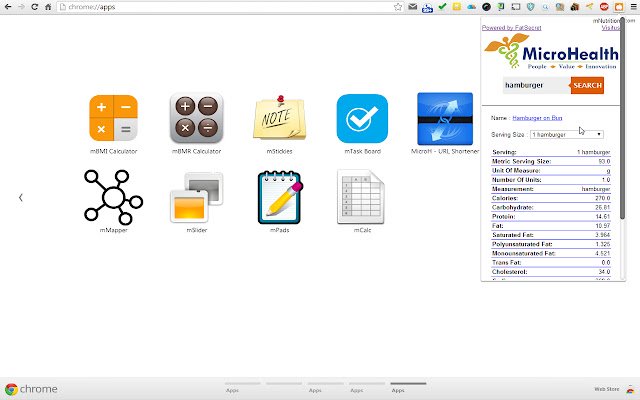Select the highlighted current Apps page tab
This screenshot has height=400, width=640.
408,387
